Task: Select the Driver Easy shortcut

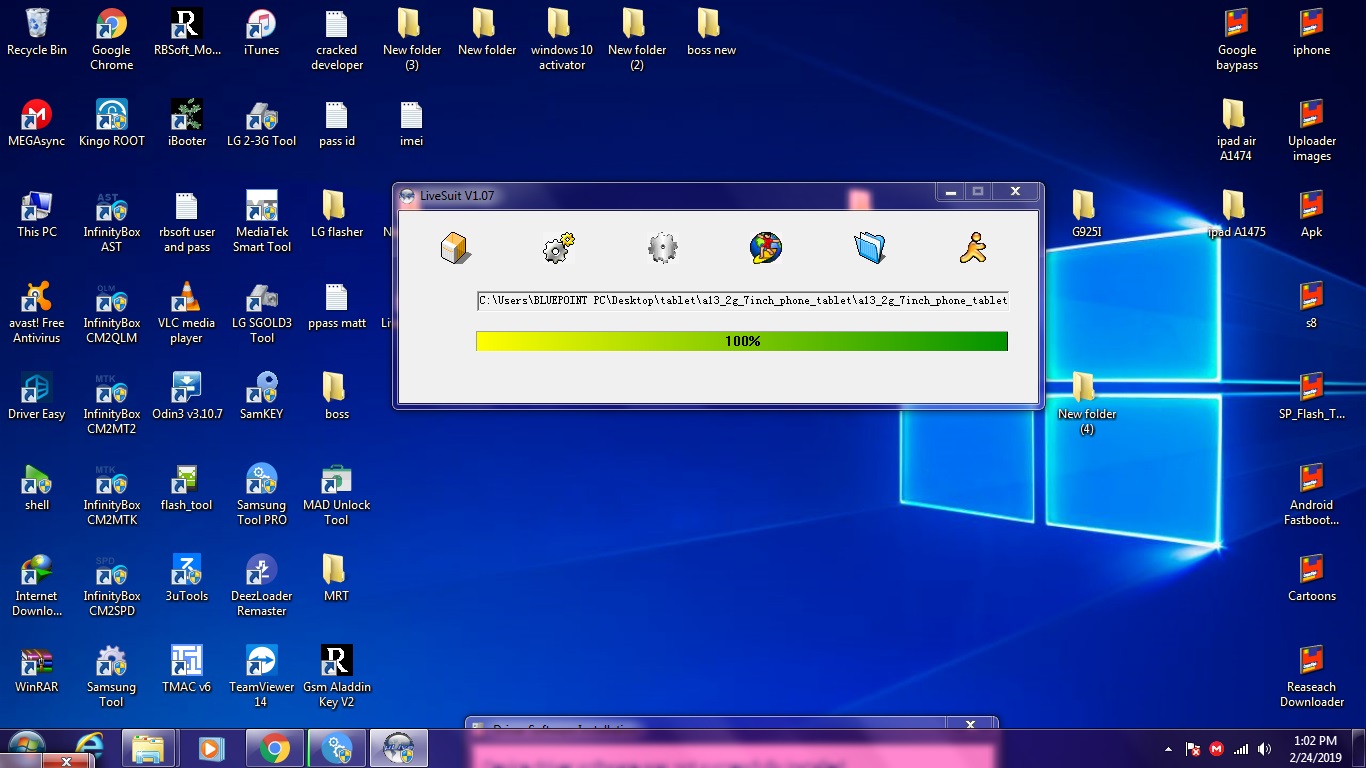Action: click(x=37, y=397)
